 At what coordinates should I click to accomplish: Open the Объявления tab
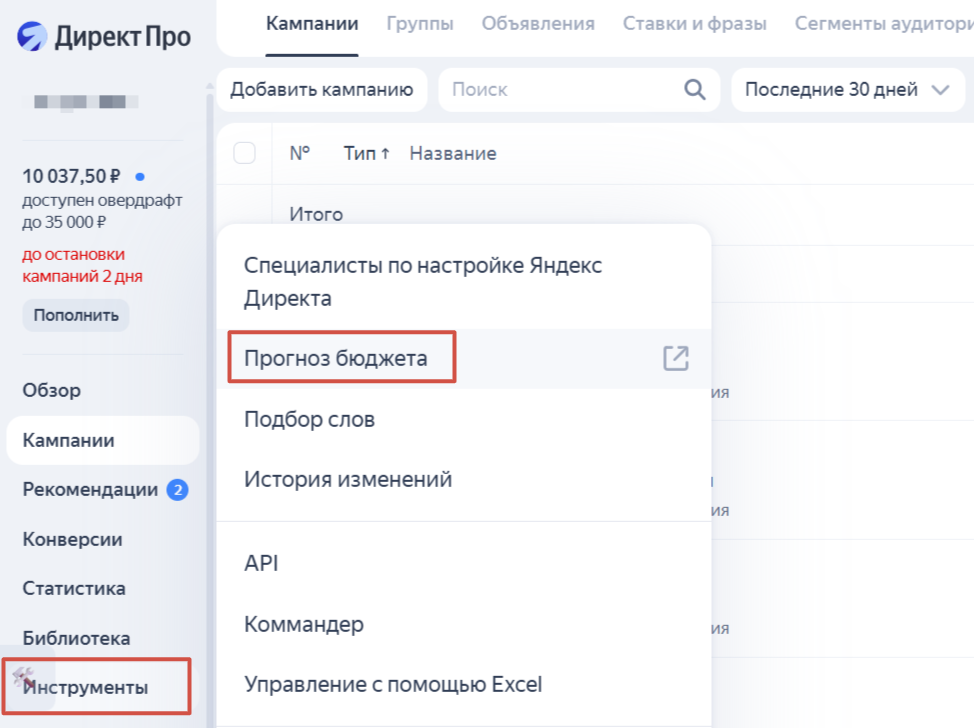click(537, 23)
